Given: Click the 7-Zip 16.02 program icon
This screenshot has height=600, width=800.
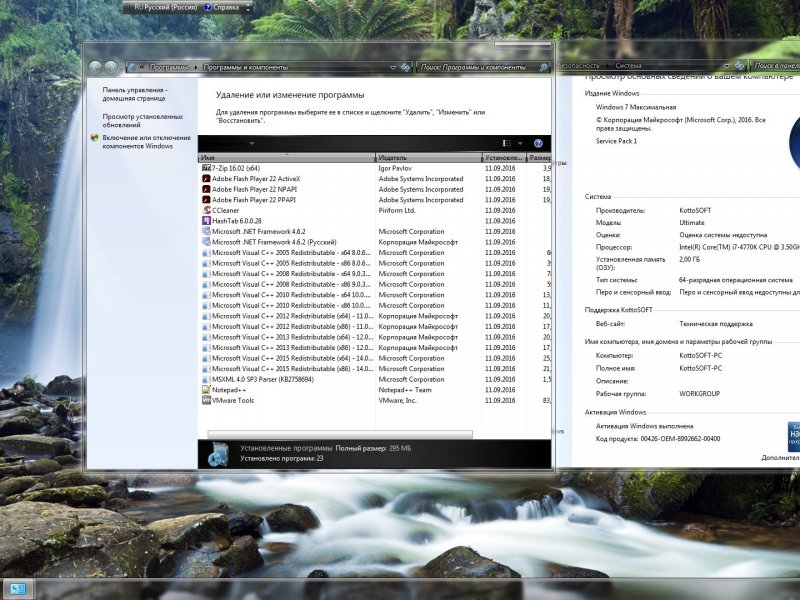Looking at the screenshot, I should pos(206,168).
